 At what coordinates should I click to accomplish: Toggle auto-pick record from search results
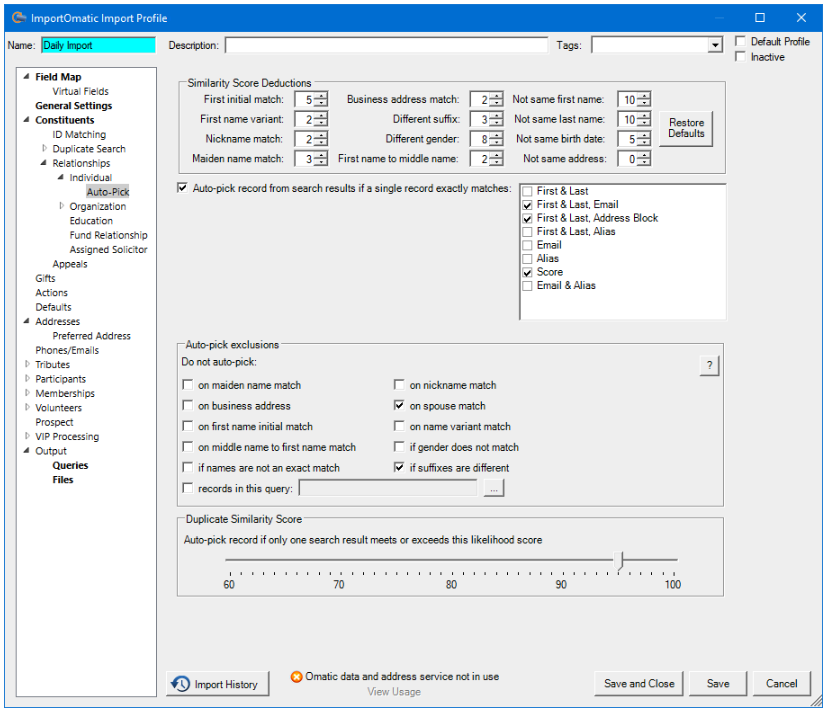[x=182, y=188]
